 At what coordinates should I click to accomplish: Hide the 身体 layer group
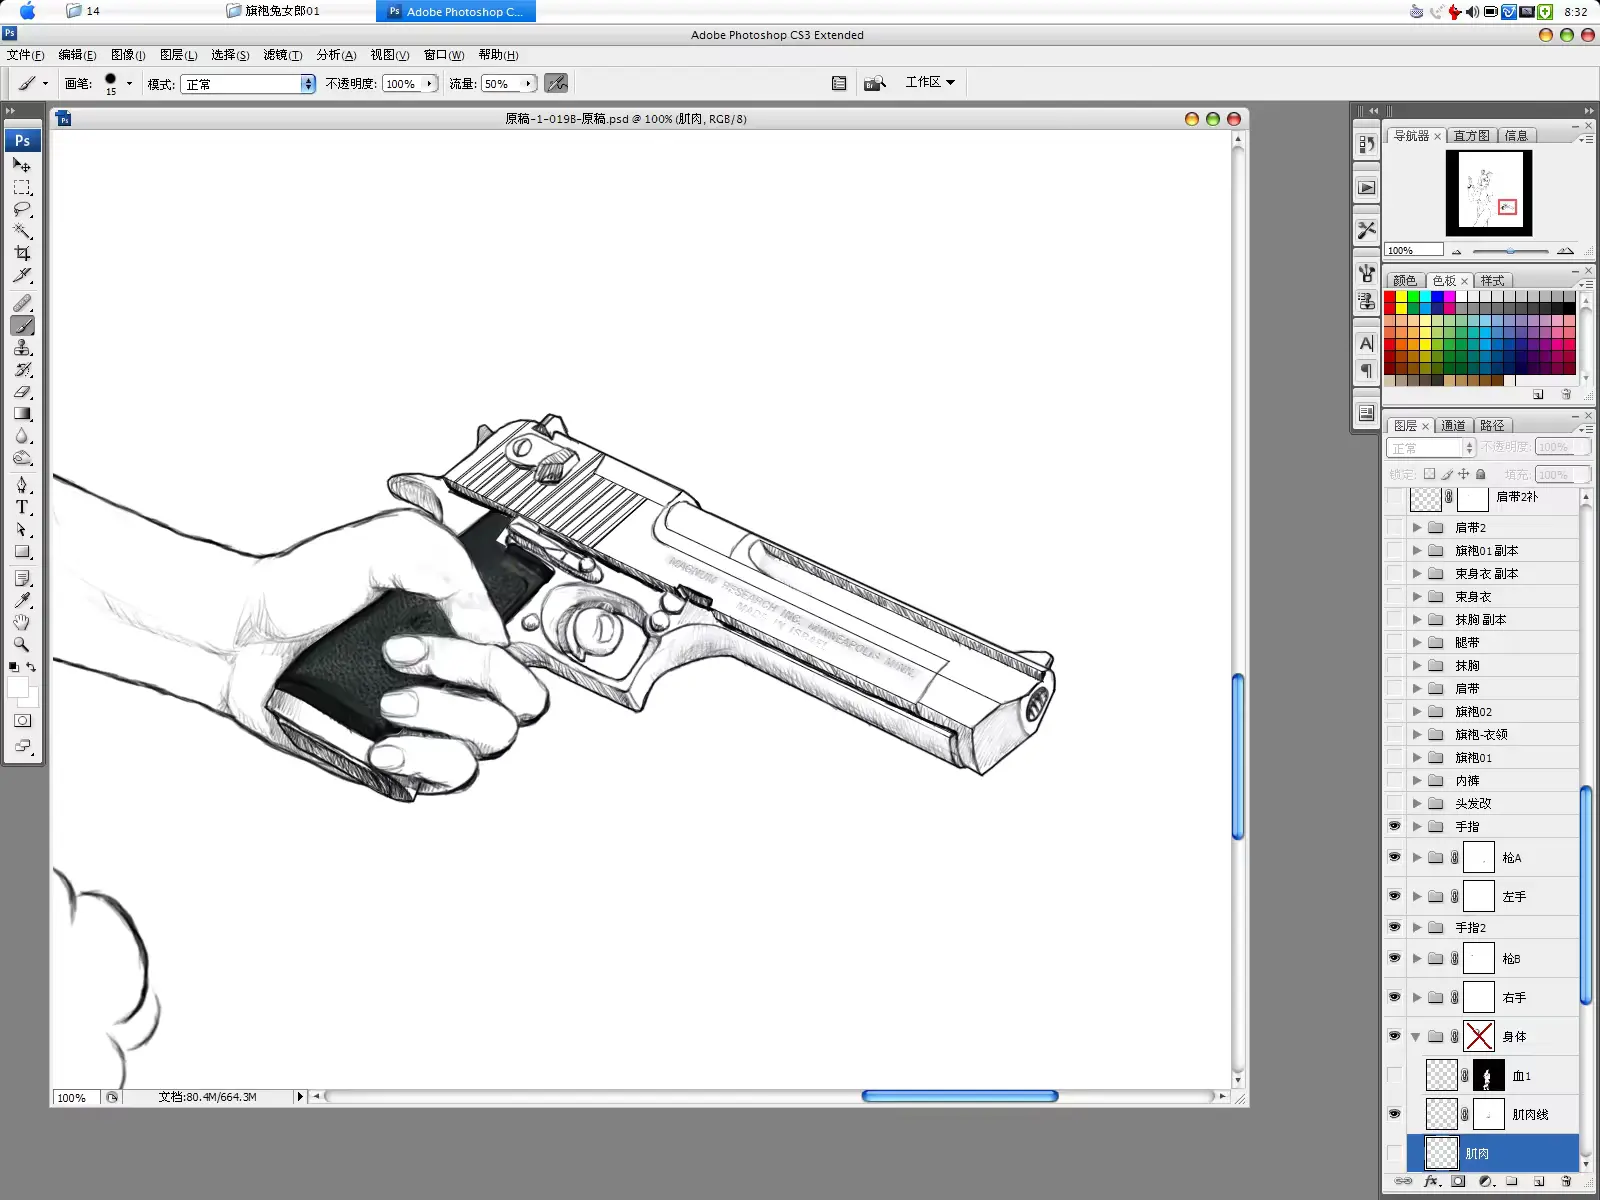1395,1036
